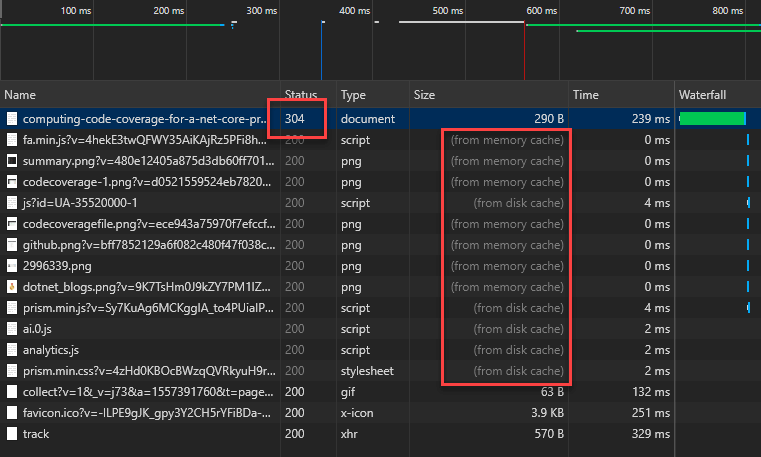This screenshot has height=457, width=761.
Task: Open the Waterfall column header
Action: pyautogui.click(x=703, y=95)
